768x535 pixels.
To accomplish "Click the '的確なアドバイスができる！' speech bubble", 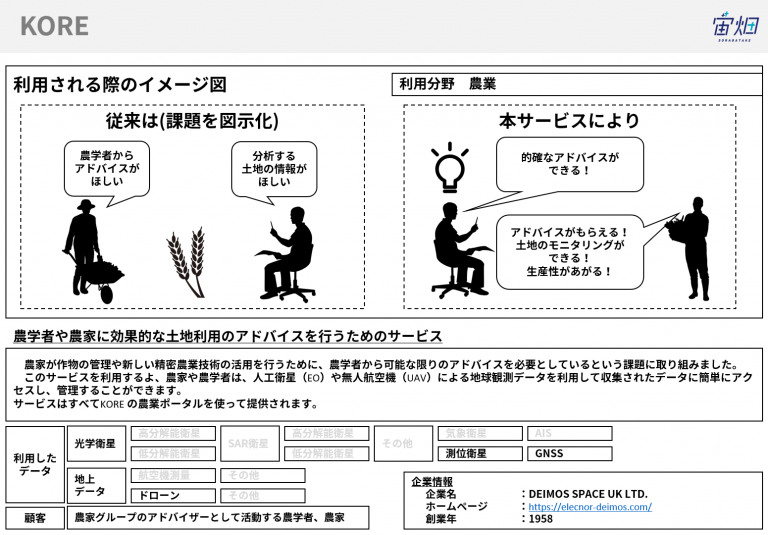I will pyautogui.click(x=570, y=165).
